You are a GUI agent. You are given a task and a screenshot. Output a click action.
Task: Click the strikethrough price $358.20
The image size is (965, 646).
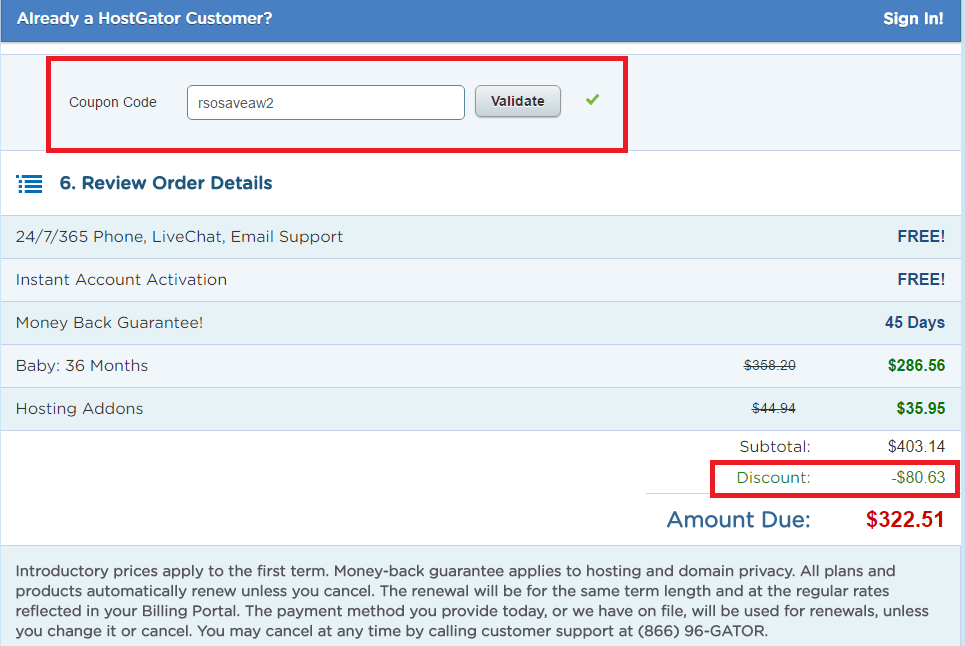click(x=770, y=365)
